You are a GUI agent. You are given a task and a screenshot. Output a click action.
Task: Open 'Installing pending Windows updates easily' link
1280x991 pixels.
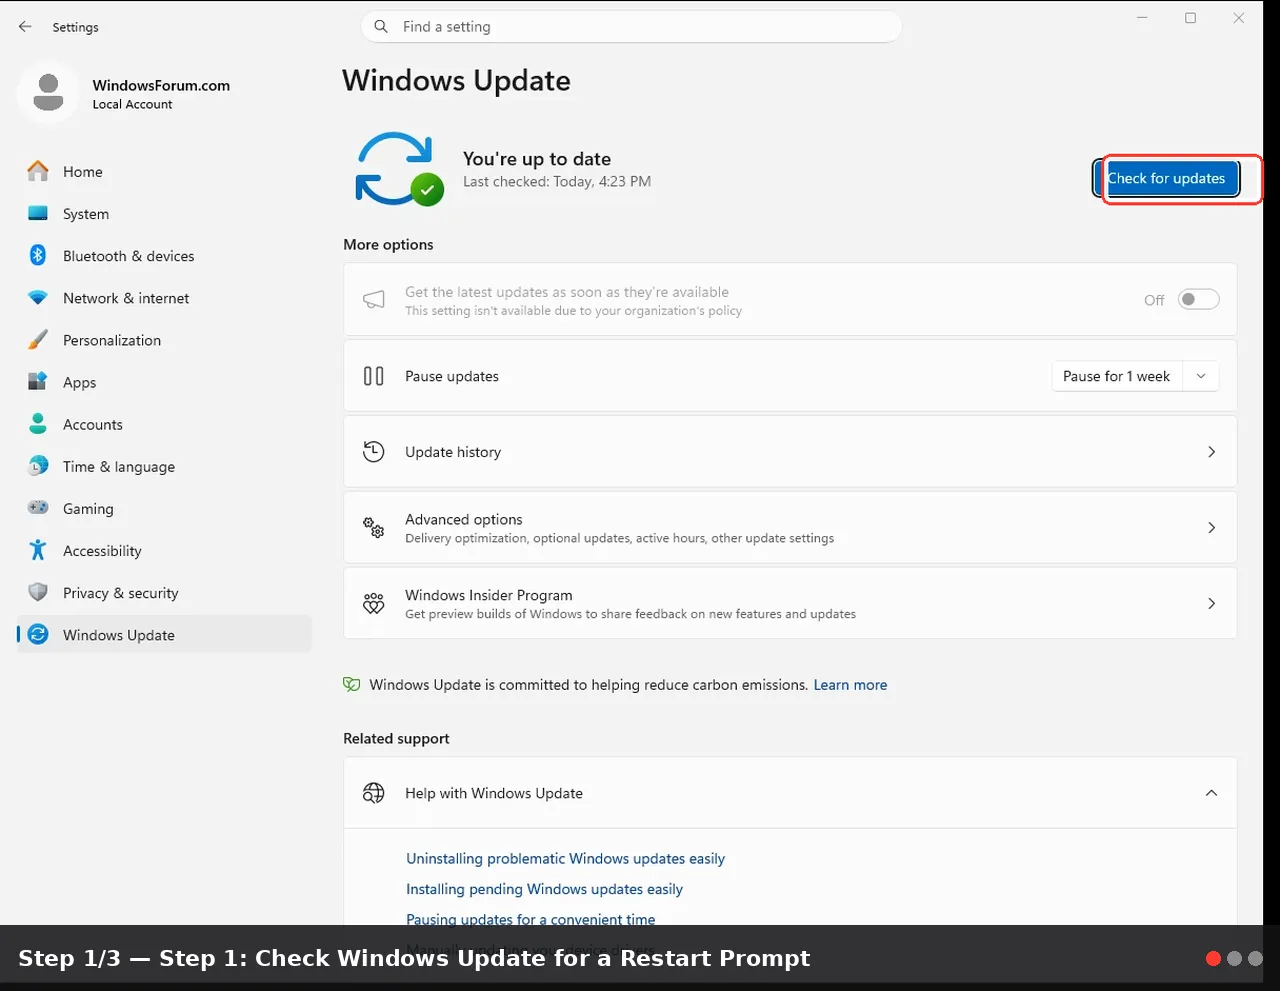coord(544,889)
